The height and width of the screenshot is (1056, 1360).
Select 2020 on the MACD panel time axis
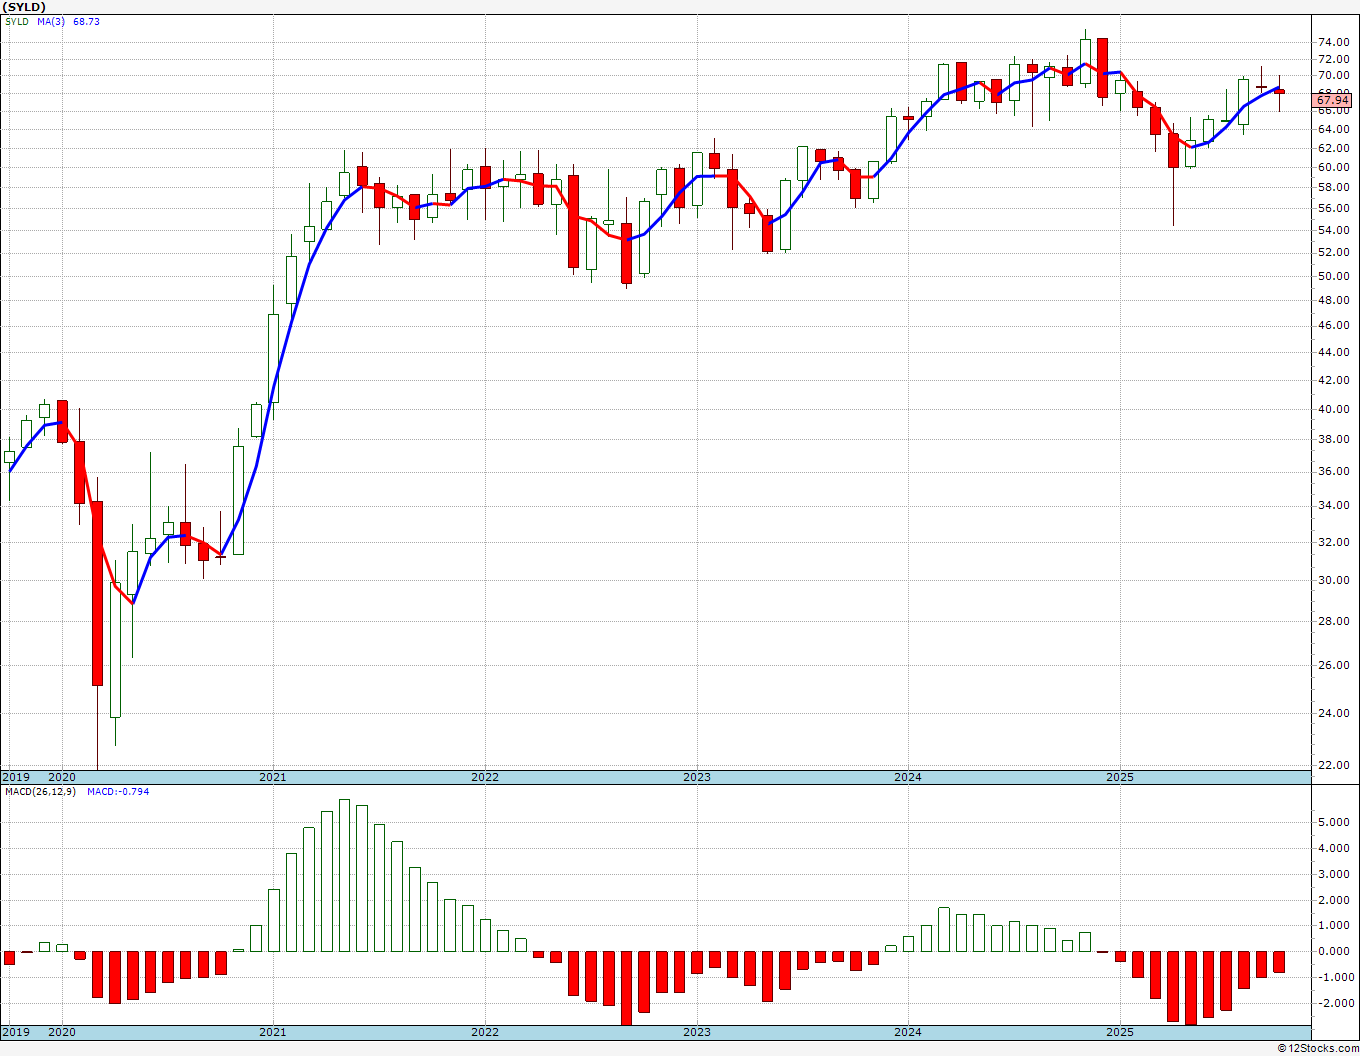tap(62, 1032)
